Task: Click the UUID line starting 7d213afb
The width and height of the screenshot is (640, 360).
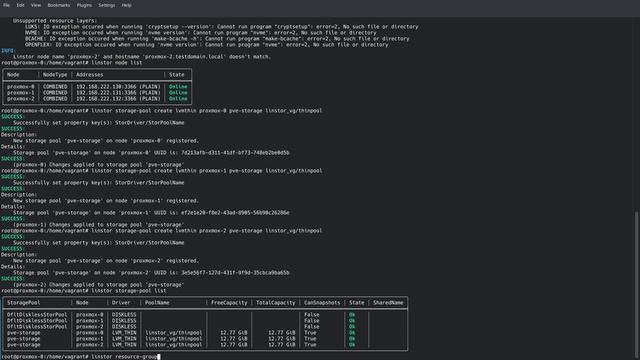Action: coord(151,153)
